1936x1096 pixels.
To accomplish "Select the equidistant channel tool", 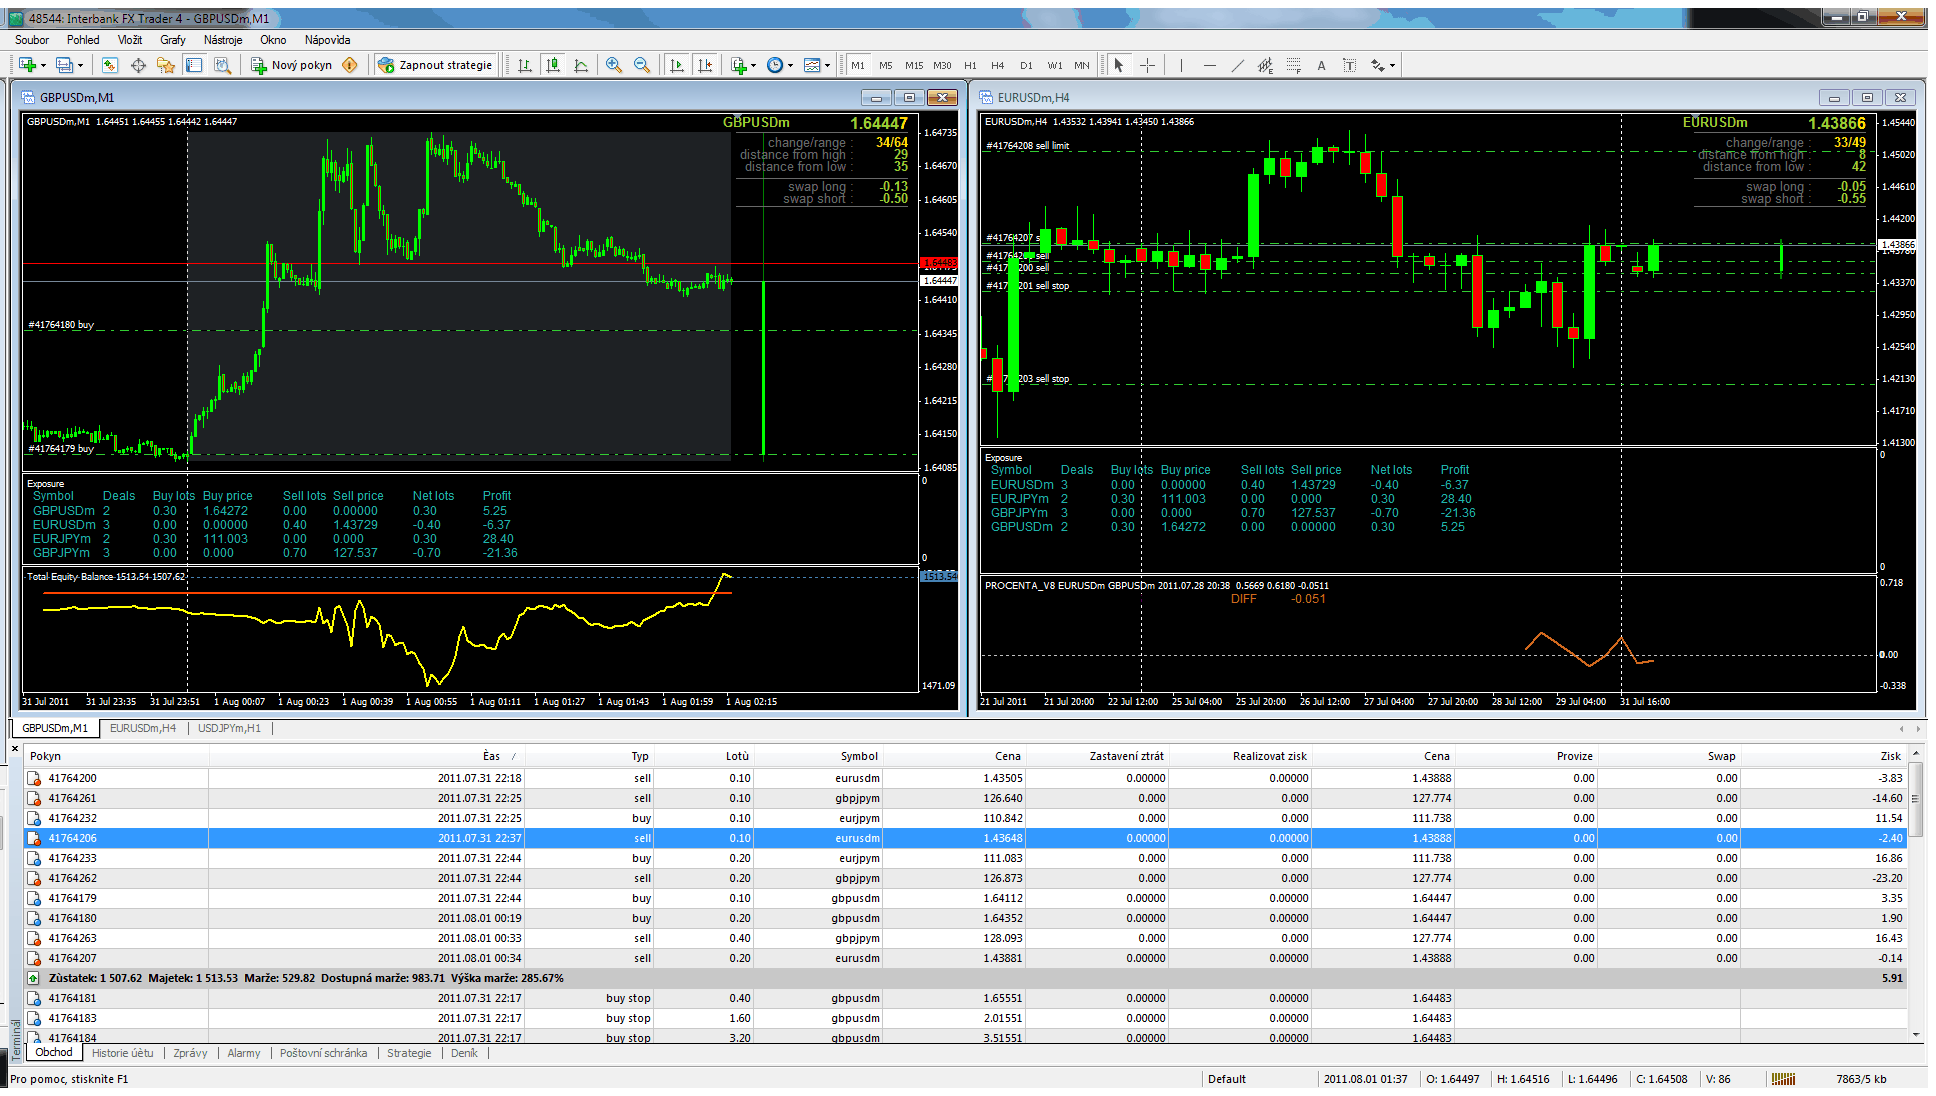I will 1265,65.
